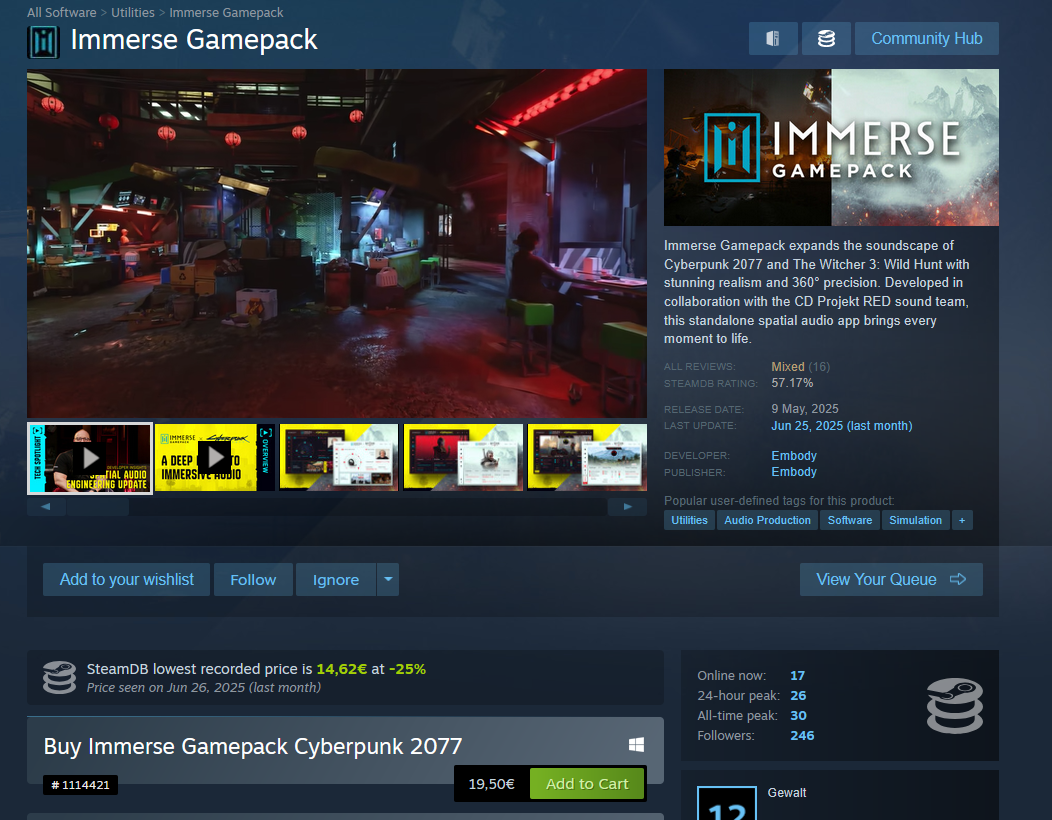
Task: Click the followers count 246
Action: (x=802, y=736)
